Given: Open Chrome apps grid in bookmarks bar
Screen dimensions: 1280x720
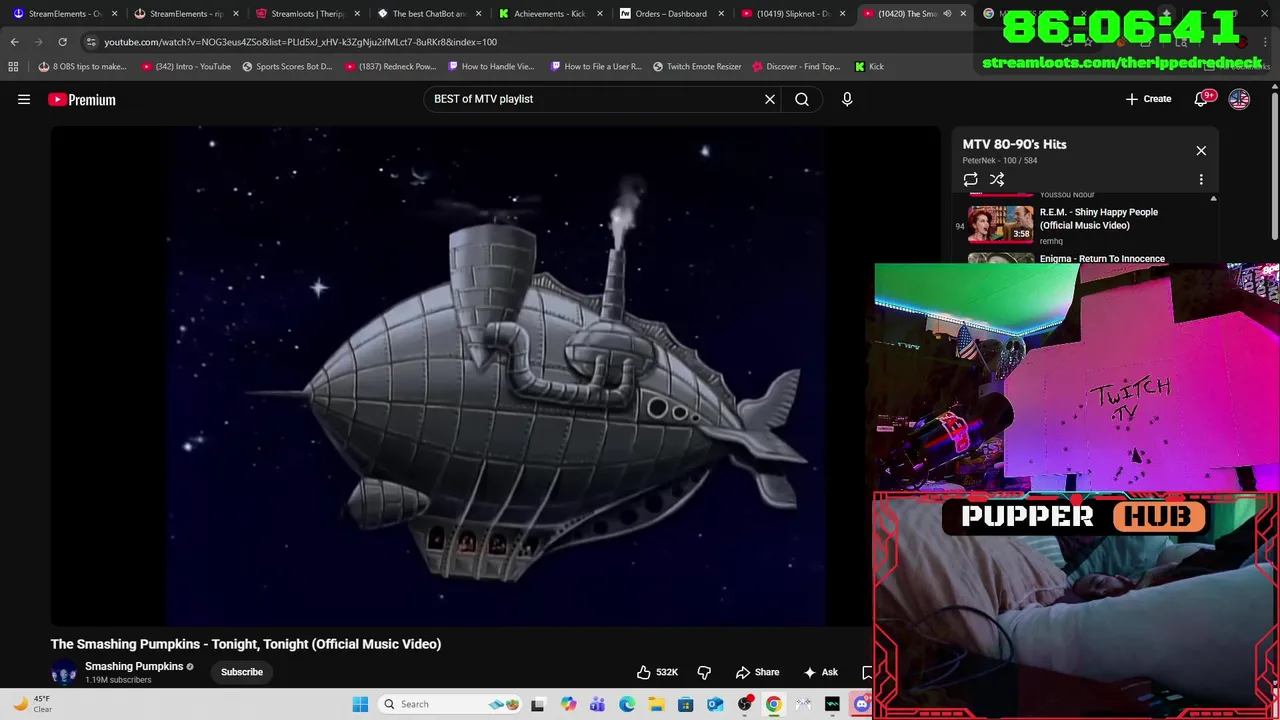Looking at the screenshot, I should click(13, 67).
